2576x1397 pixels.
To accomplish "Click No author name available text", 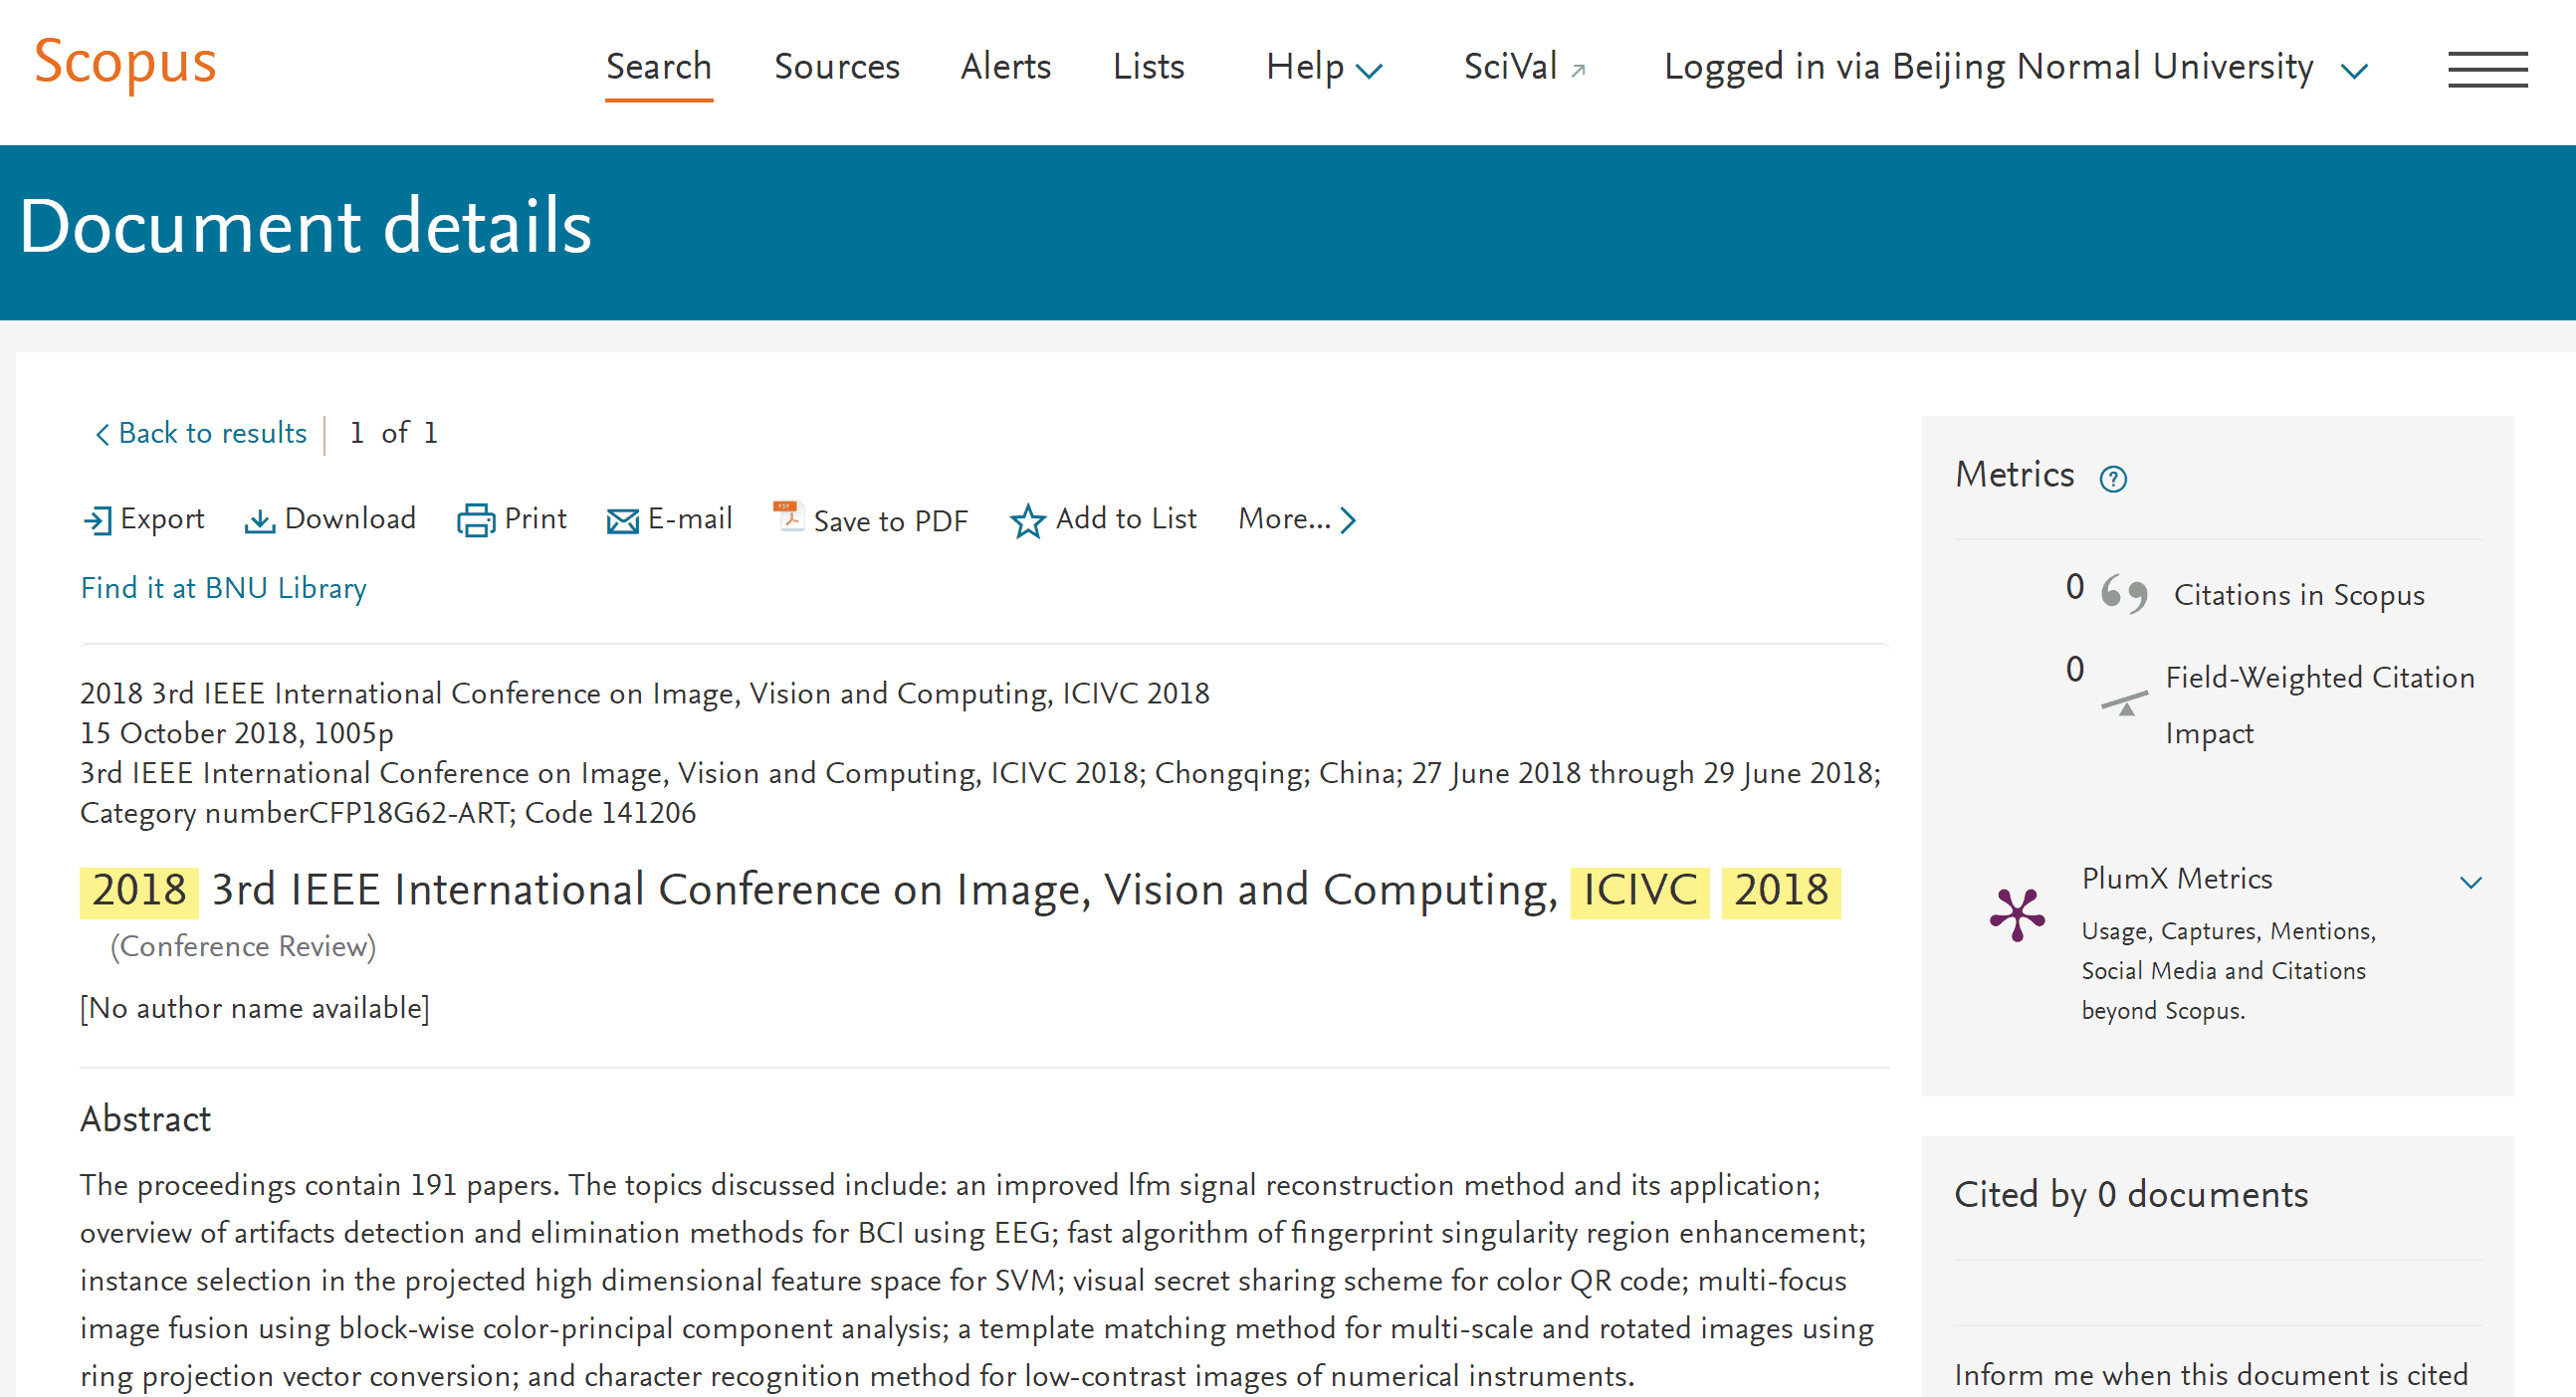I will pyautogui.click(x=254, y=1008).
